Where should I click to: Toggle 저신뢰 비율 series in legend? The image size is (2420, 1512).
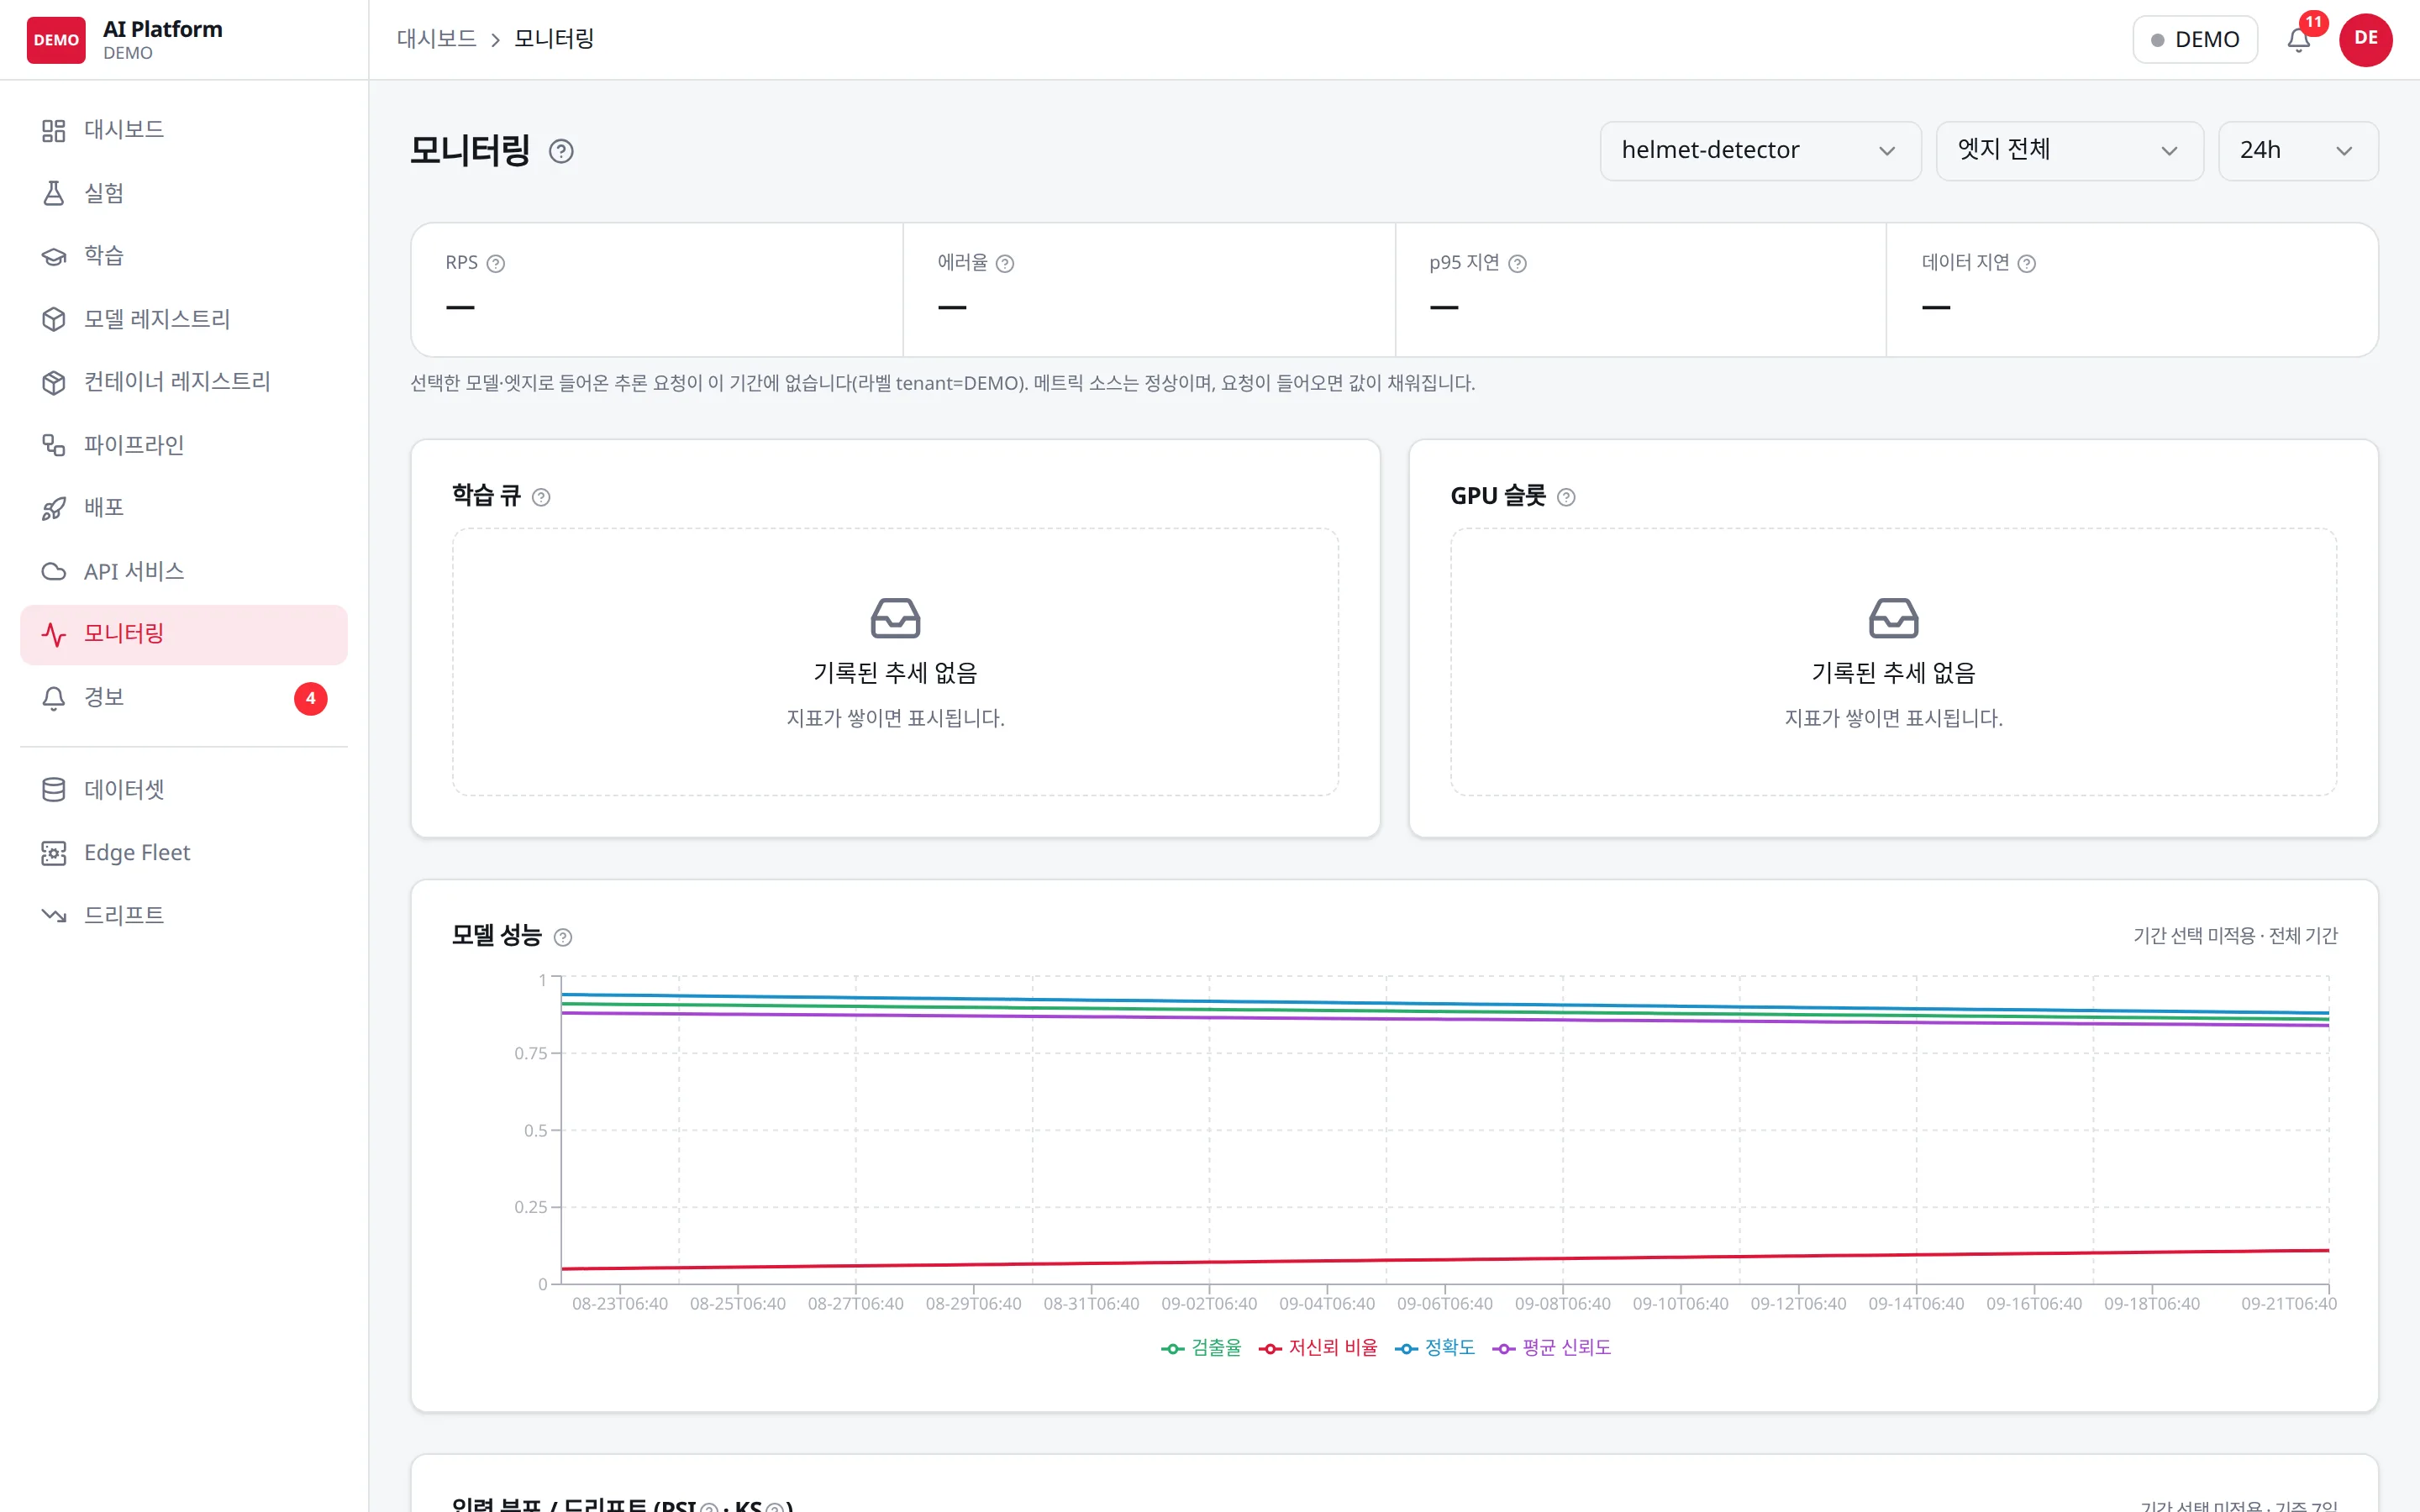[x=1318, y=1348]
